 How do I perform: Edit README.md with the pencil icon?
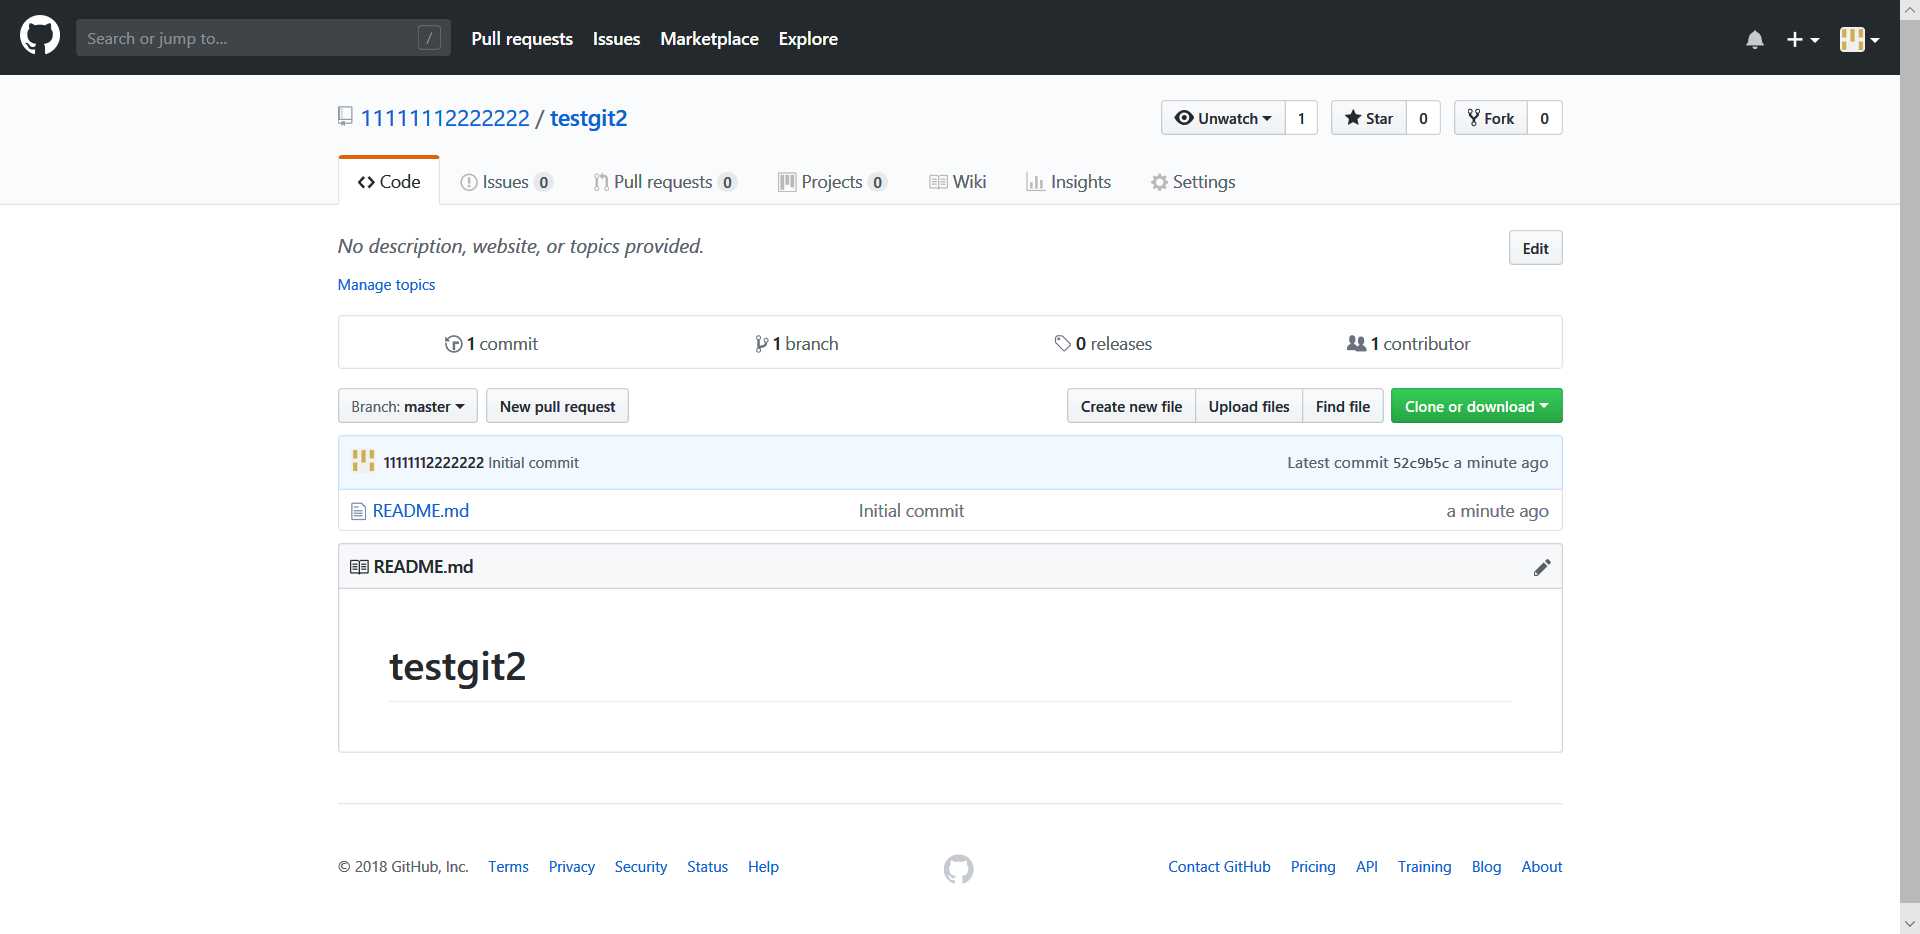1542,567
